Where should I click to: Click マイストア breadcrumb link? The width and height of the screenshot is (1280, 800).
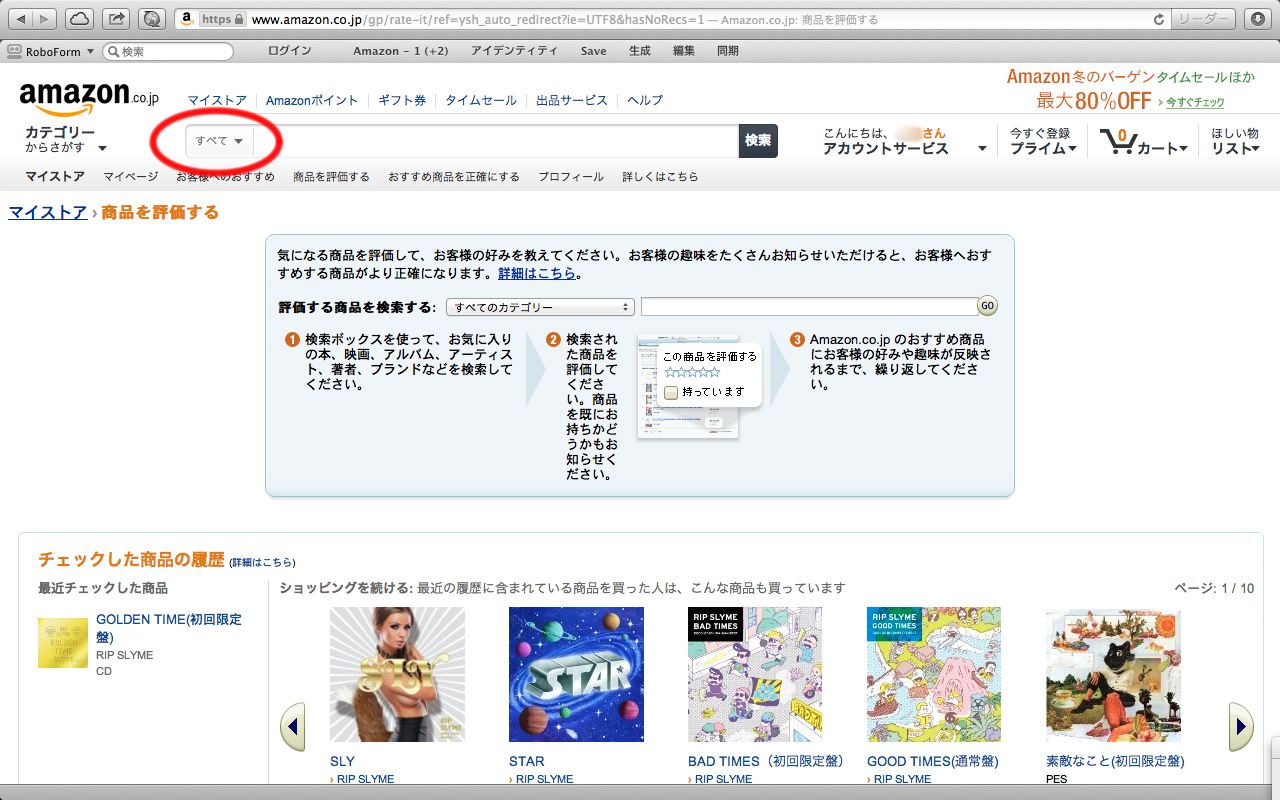click(x=48, y=212)
